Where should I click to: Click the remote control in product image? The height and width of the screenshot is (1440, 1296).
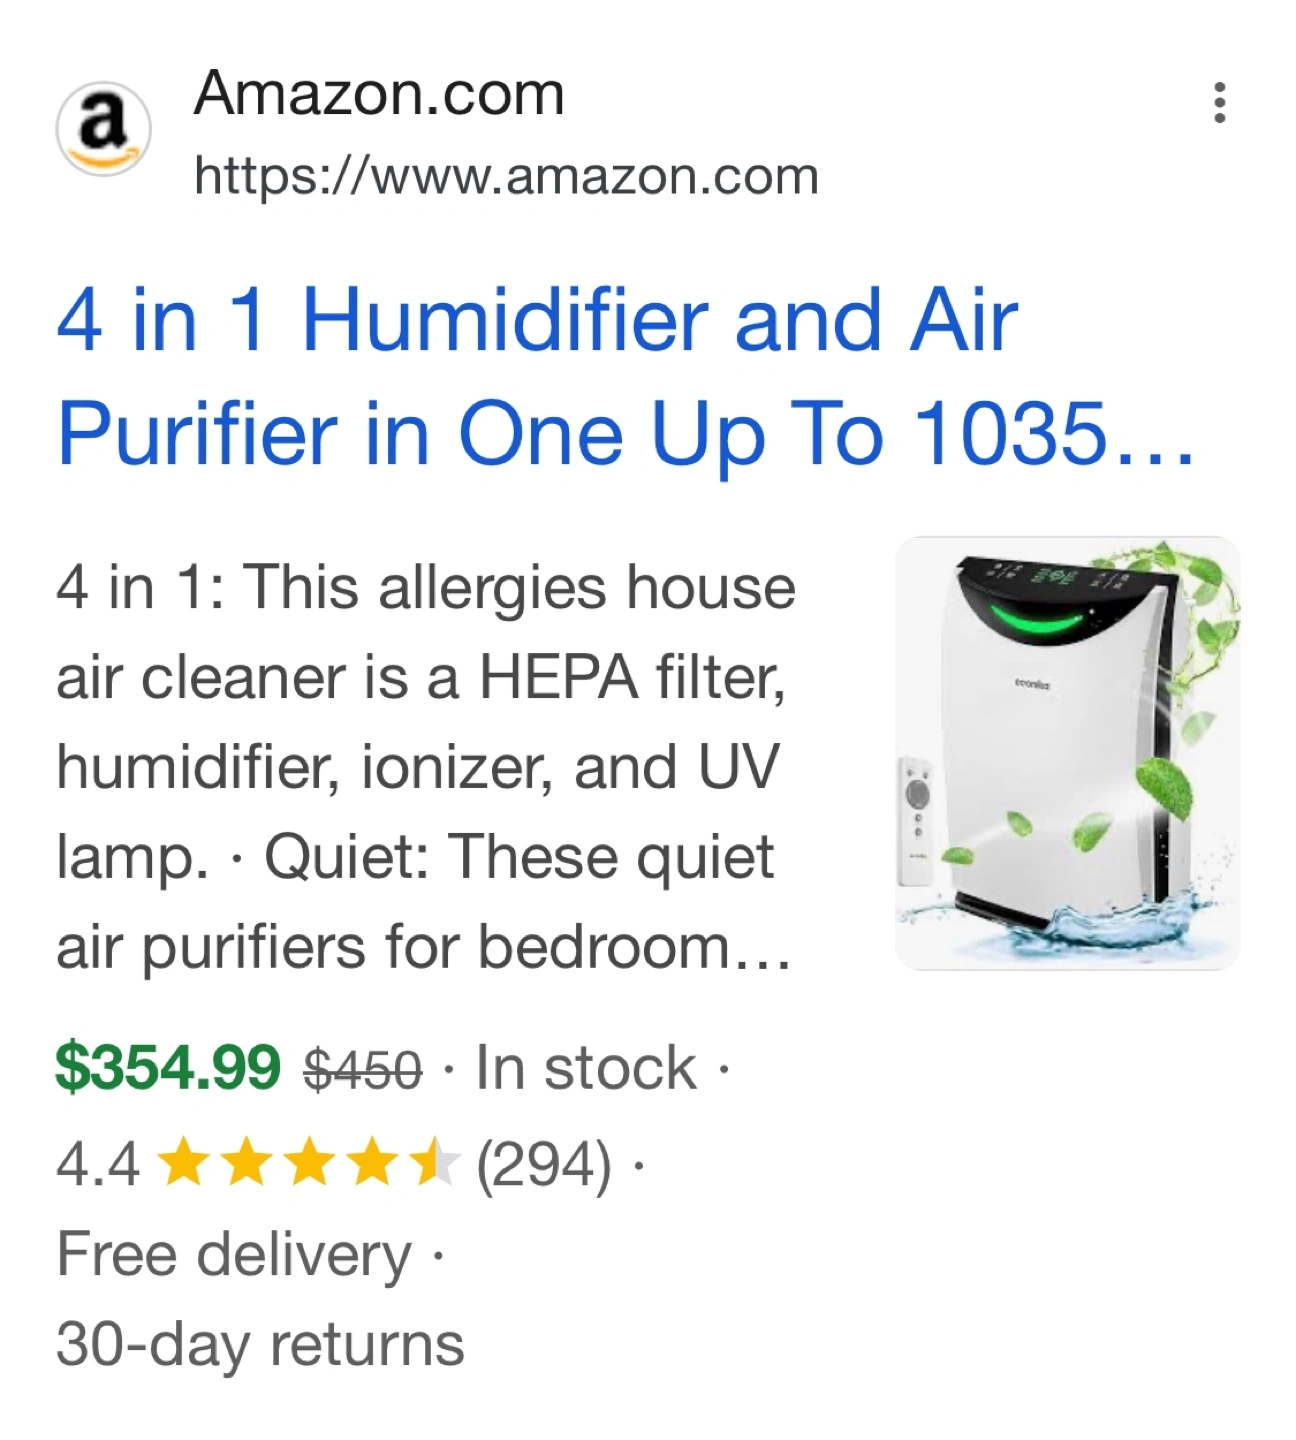(x=917, y=821)
